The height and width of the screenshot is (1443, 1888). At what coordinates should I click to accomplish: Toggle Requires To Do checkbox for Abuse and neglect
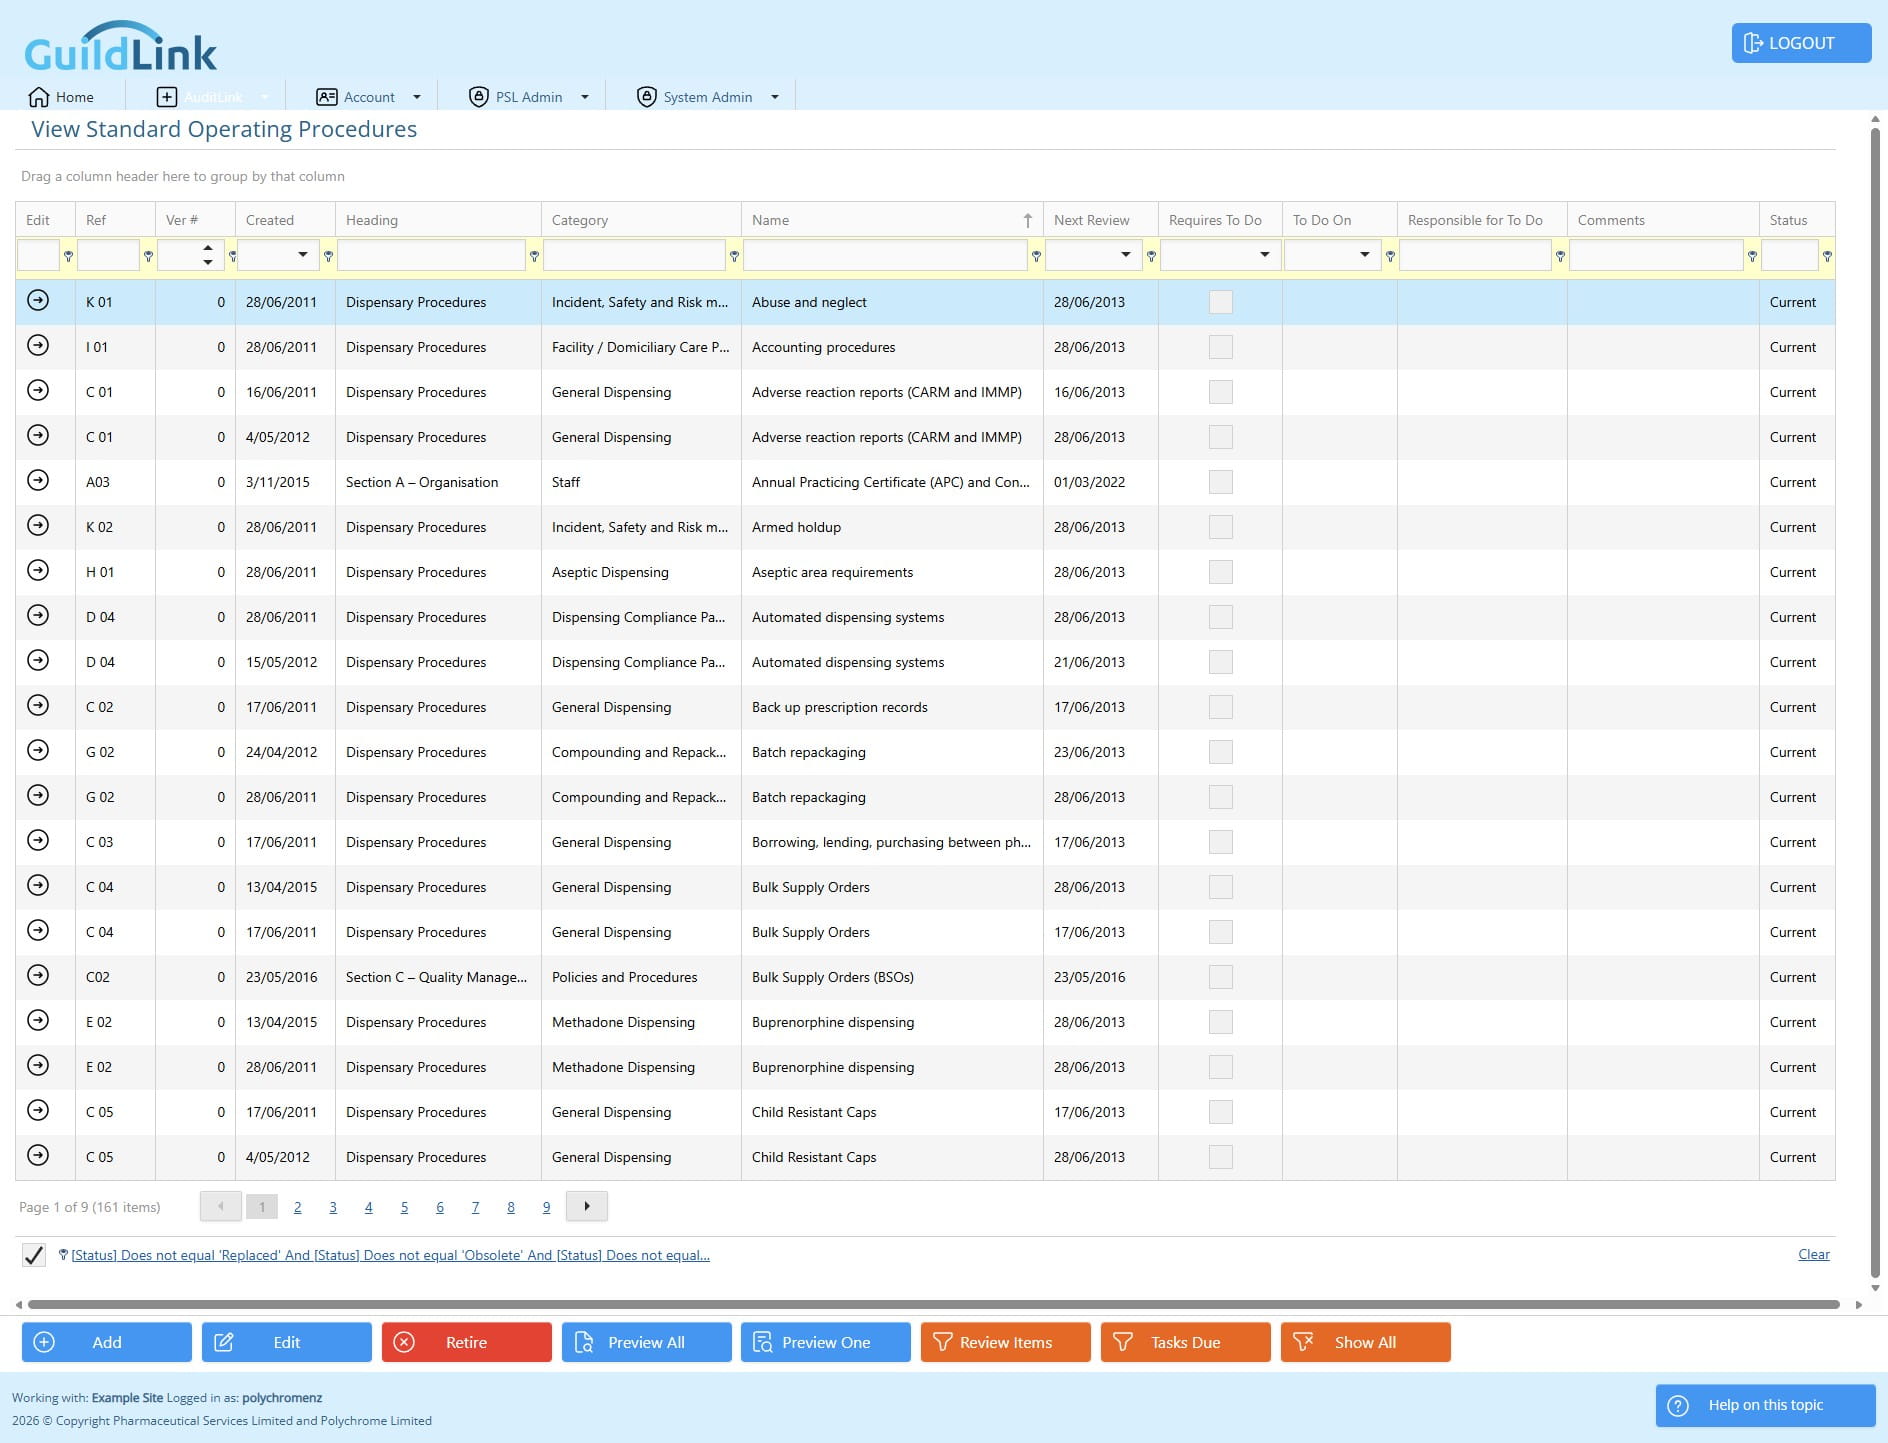tap(1220, 302)
